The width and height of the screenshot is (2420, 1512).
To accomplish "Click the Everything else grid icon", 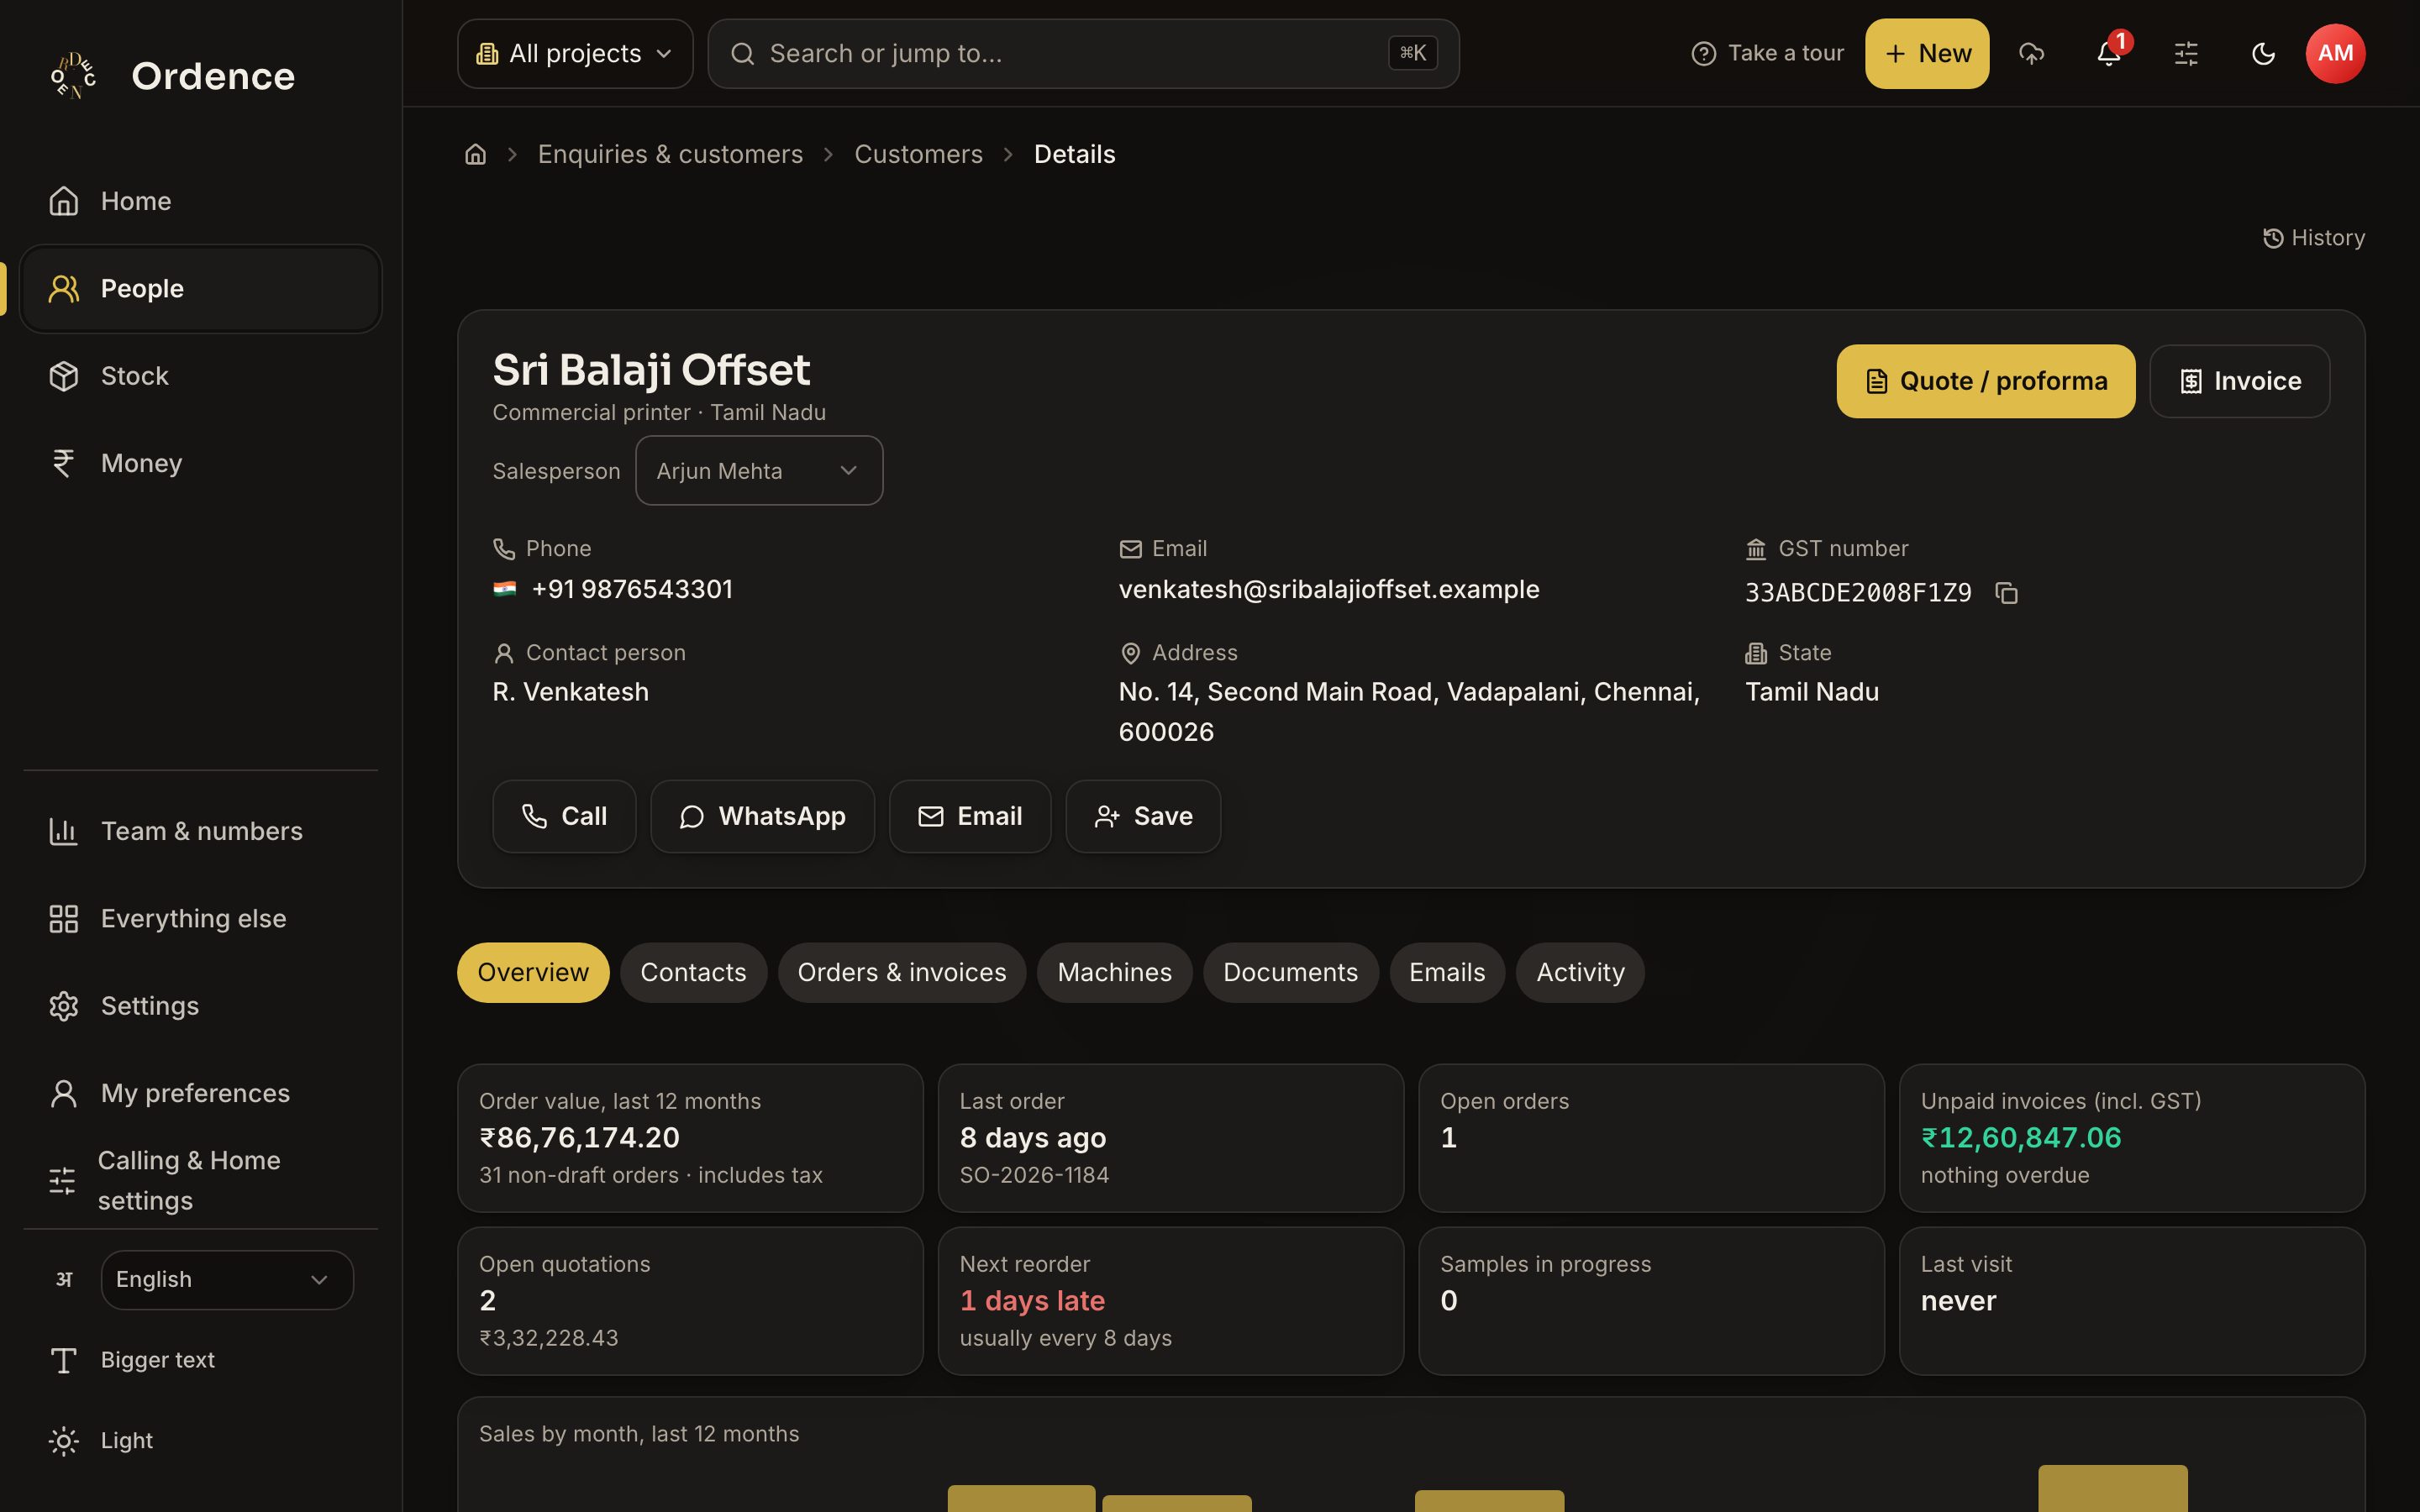I will [64, 918].
